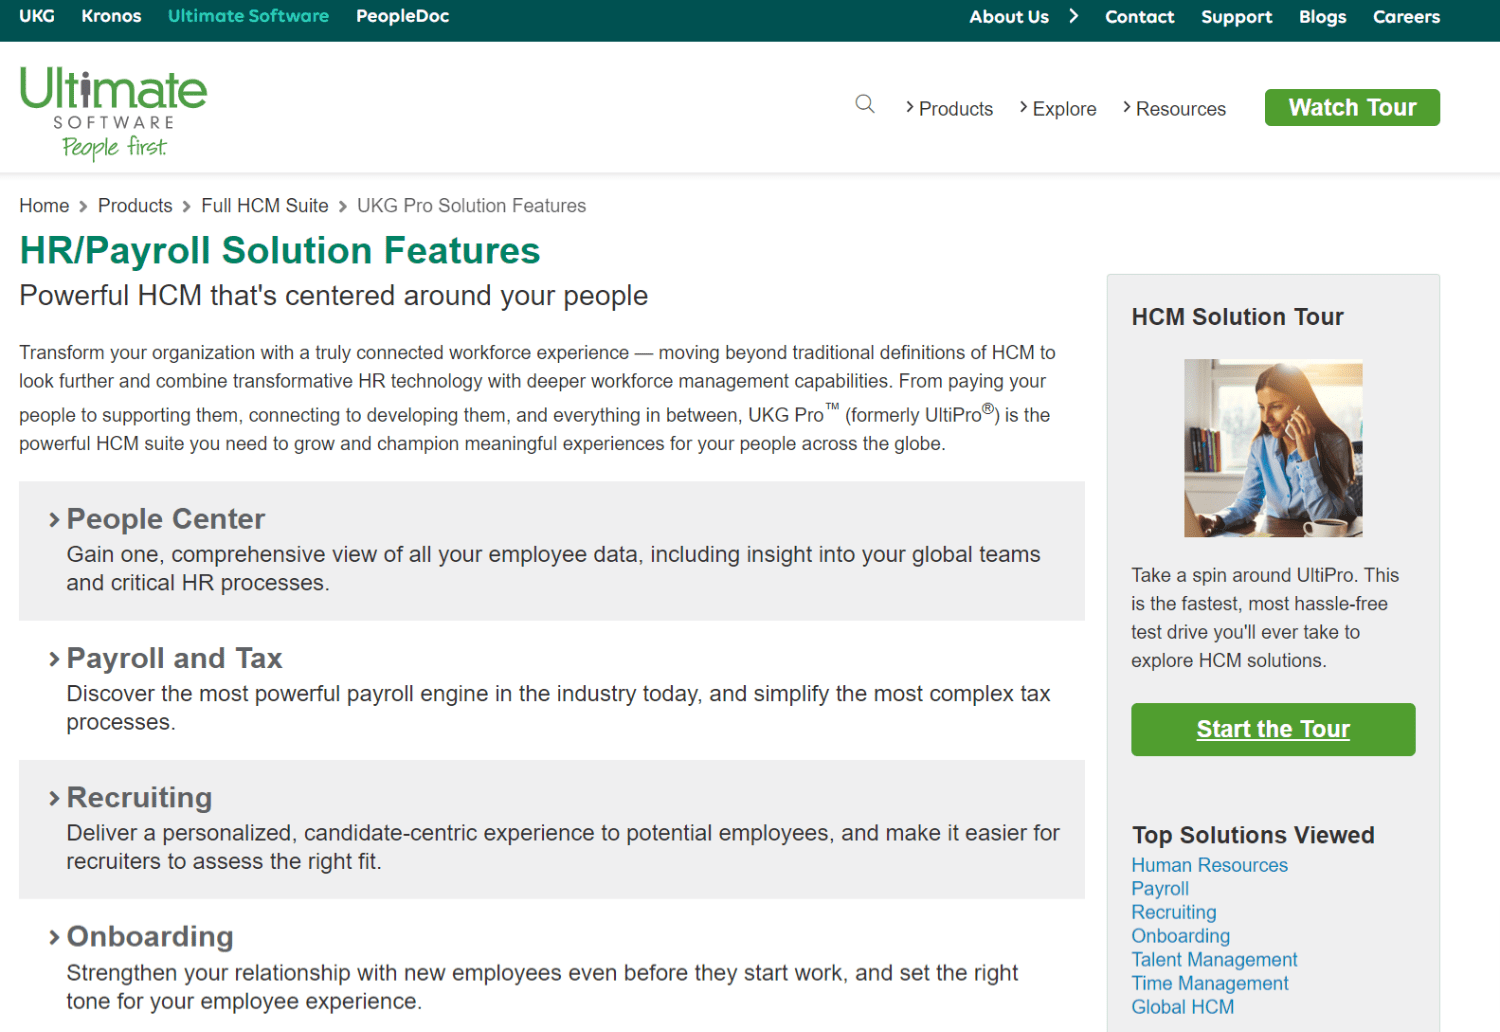Open the Full HCM Suite breadcrumb
The height and width of the screenshot is (1032, 1500).
pos(264,206)
